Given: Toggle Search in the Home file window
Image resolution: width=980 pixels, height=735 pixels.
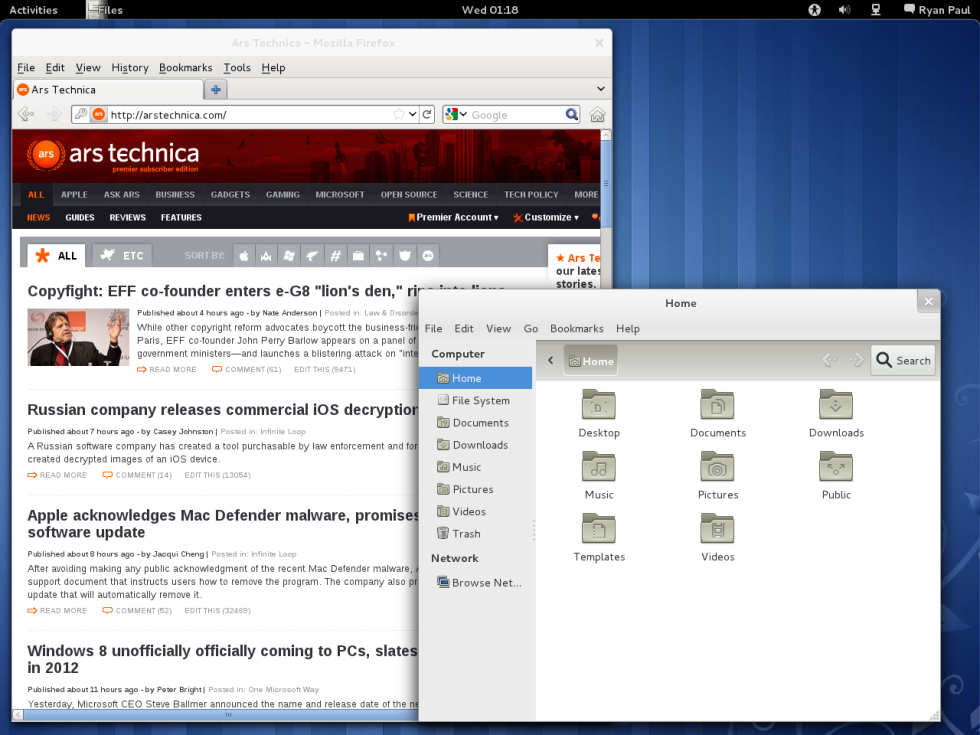Looking at the screenshot, I should (x=902, y=360).
